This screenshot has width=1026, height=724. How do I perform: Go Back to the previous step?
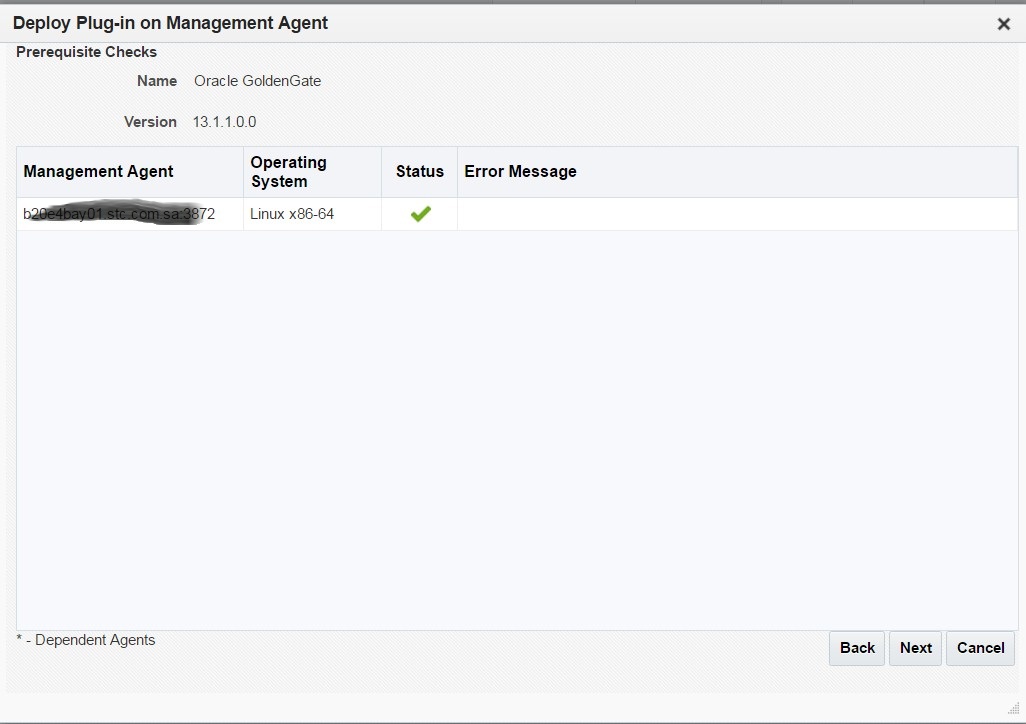pos(857,648)
